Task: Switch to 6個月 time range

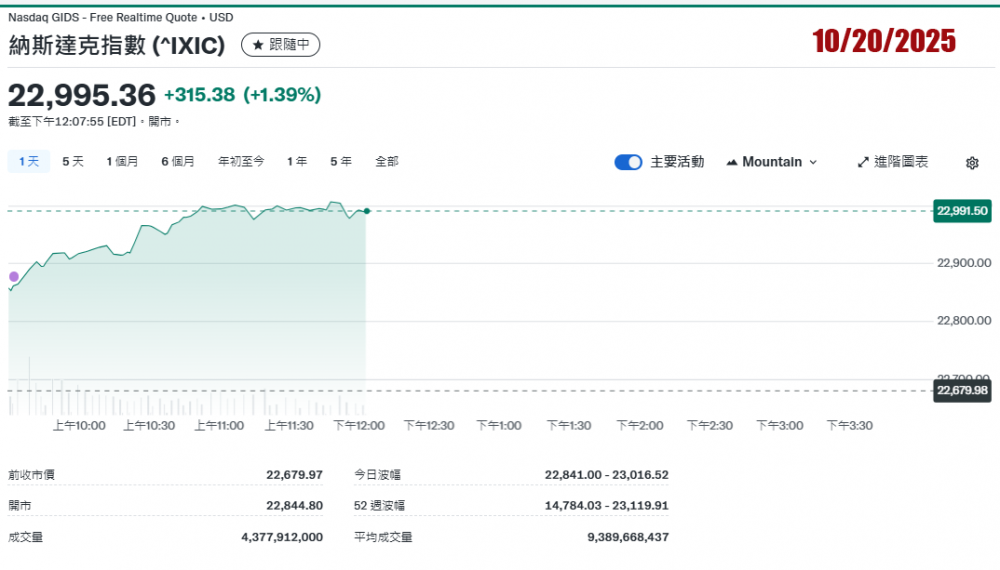Action: click(x=178, y=161)
